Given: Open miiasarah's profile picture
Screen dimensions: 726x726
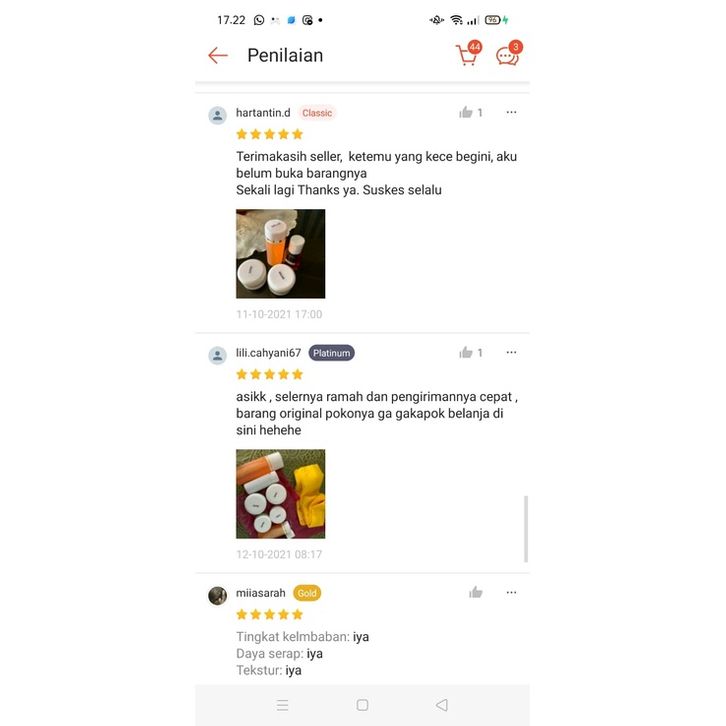Looking at the screenshot, I should pos(218,596).
